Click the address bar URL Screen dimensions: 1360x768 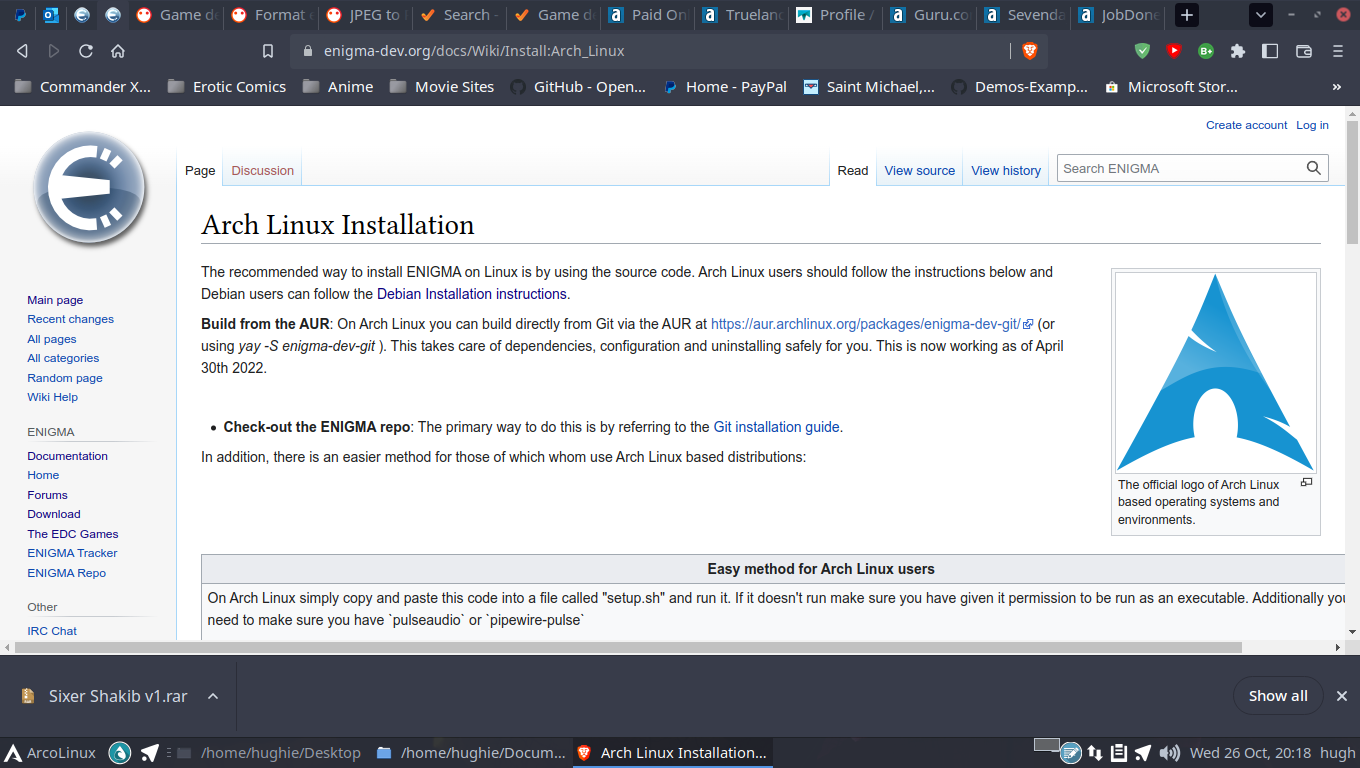[474, 51]
